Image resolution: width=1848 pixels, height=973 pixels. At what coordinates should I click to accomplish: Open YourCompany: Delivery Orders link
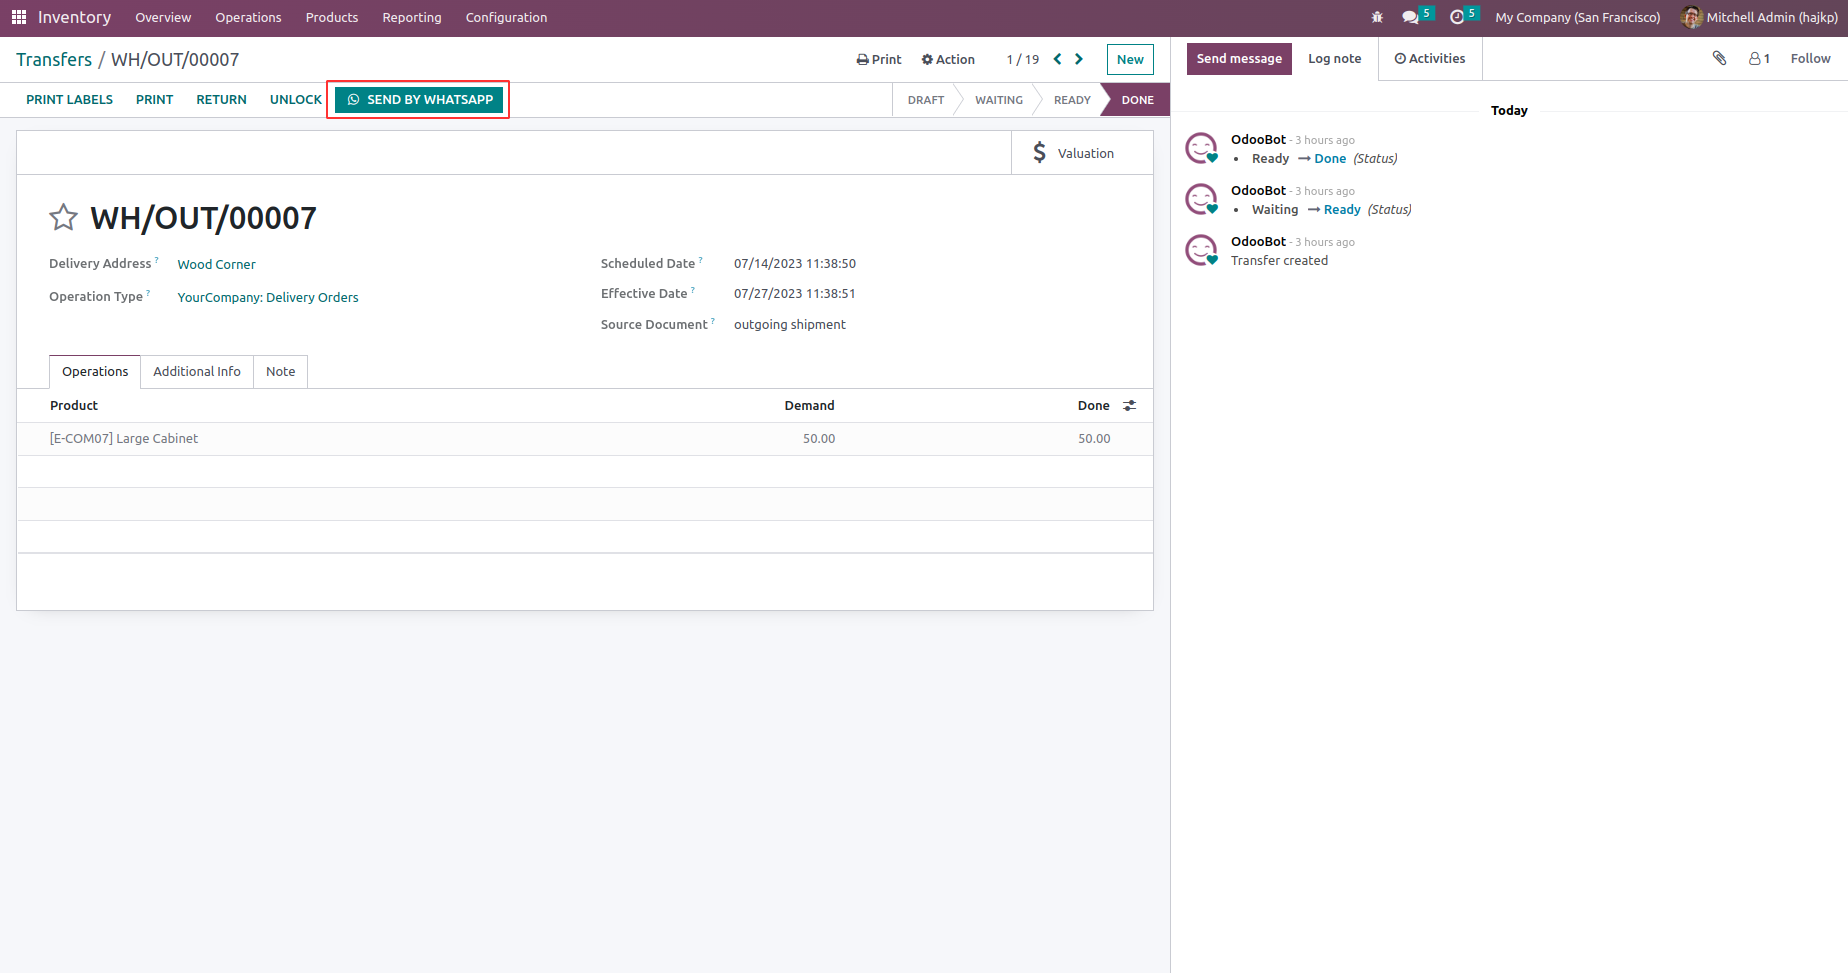pos(267,297)
